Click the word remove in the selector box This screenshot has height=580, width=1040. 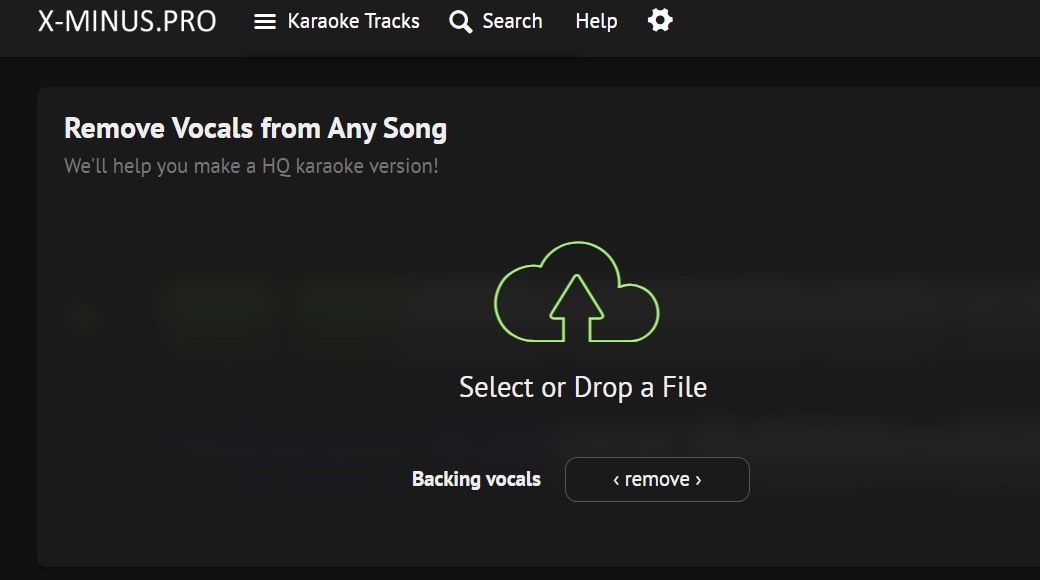(x=657, y=480)
